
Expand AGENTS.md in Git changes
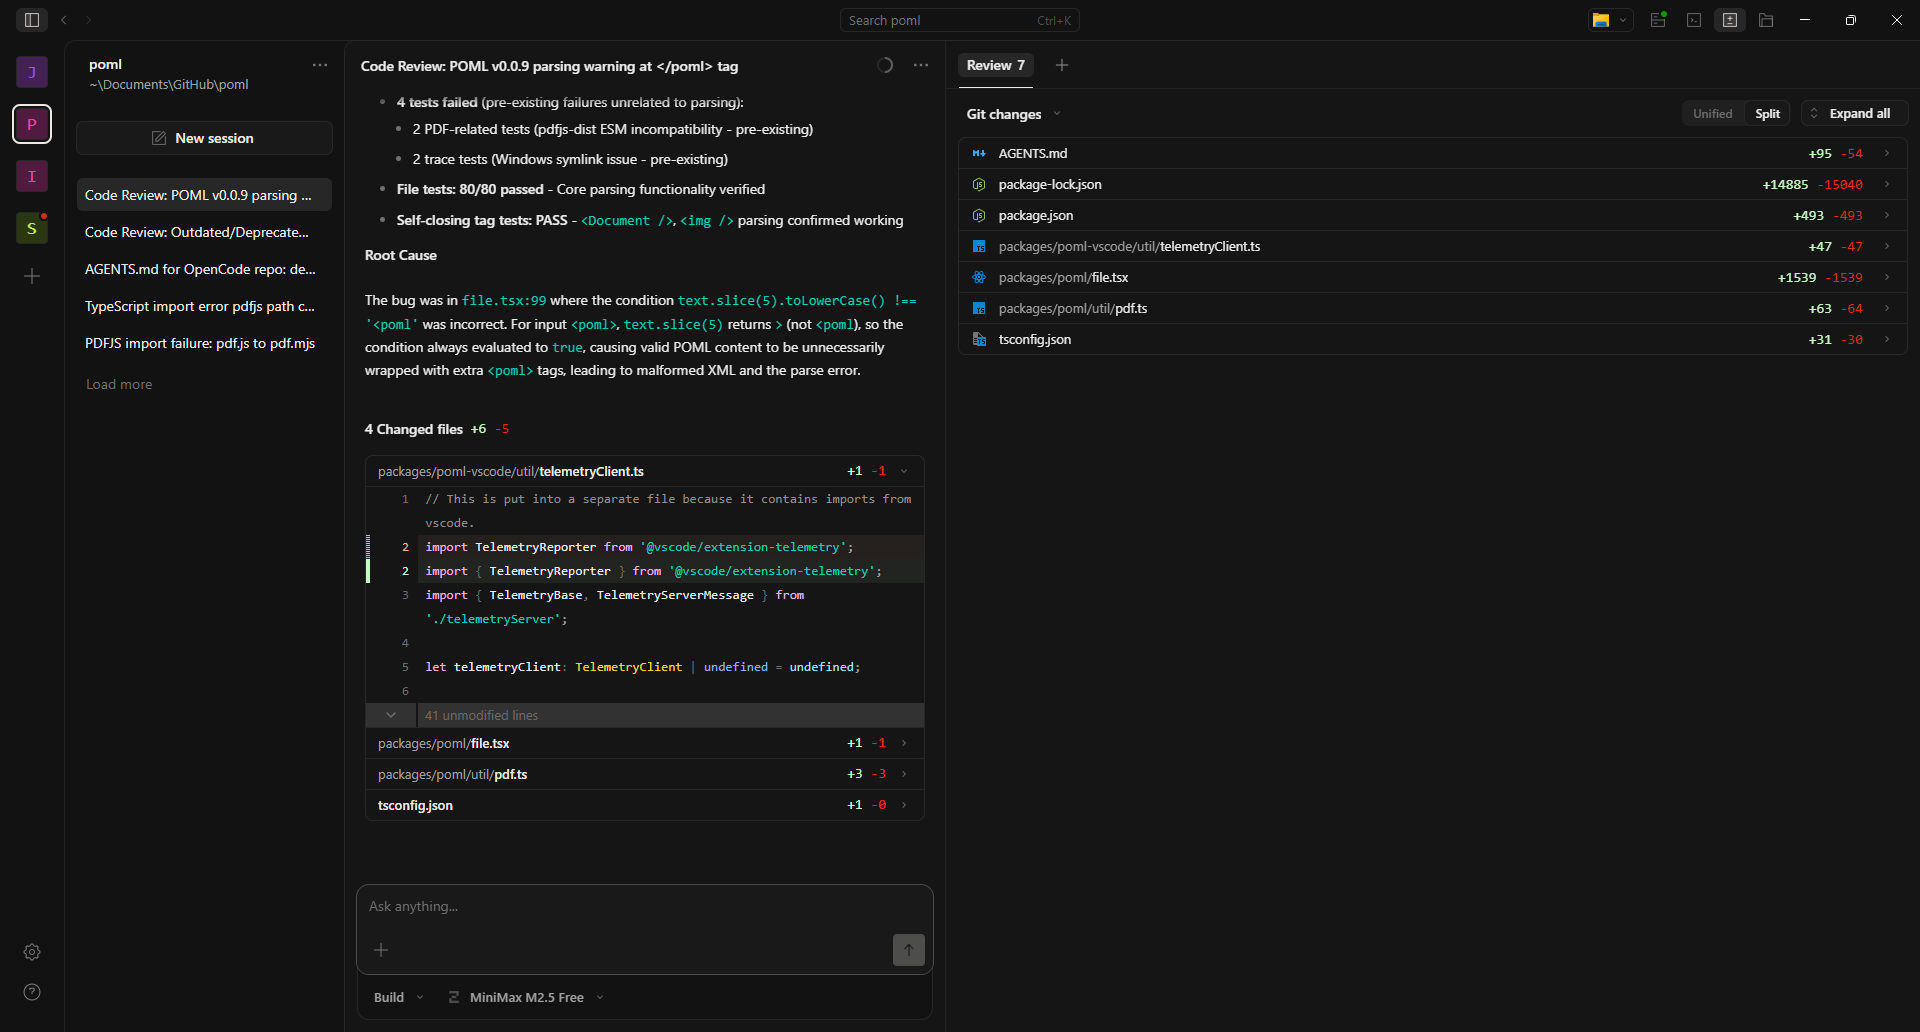pos(1433,153)
